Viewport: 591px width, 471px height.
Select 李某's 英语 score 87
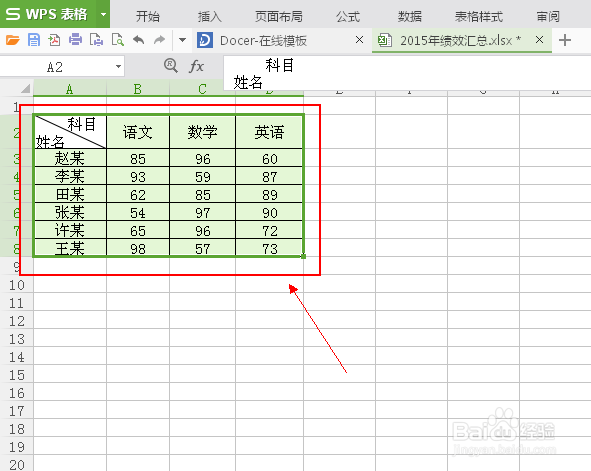[x=269, y=176]
